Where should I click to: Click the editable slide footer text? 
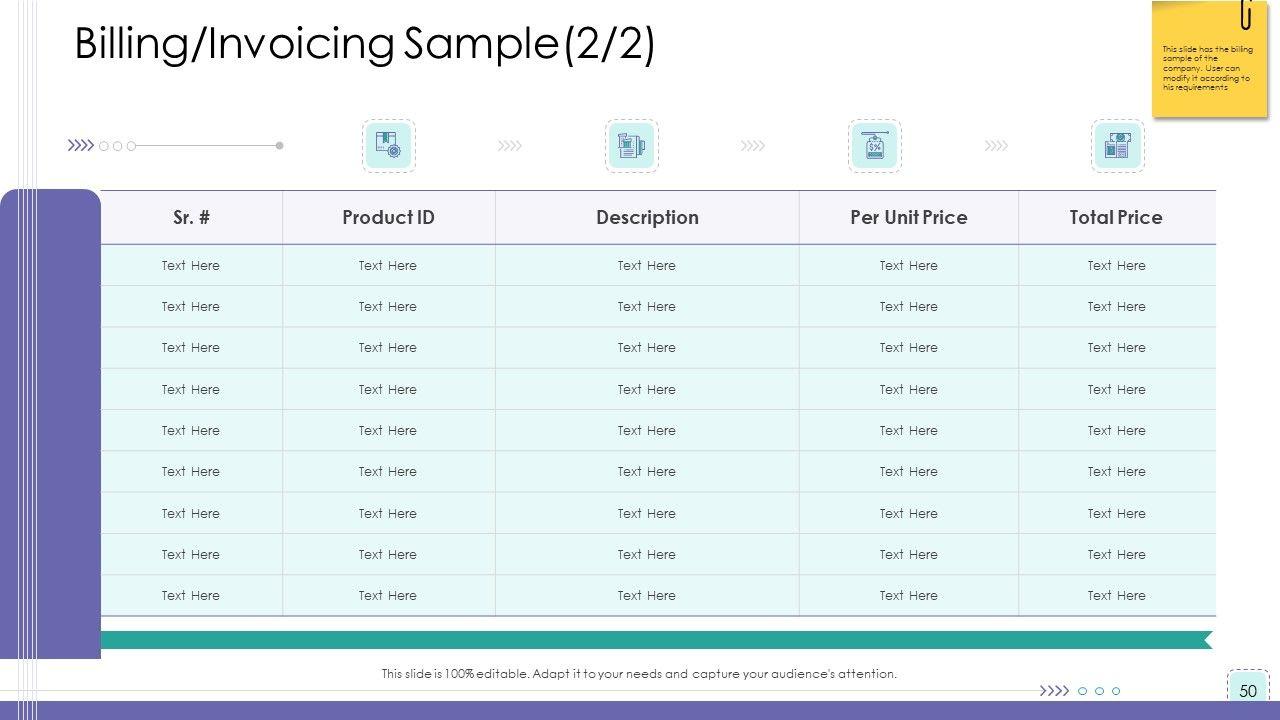639,674
